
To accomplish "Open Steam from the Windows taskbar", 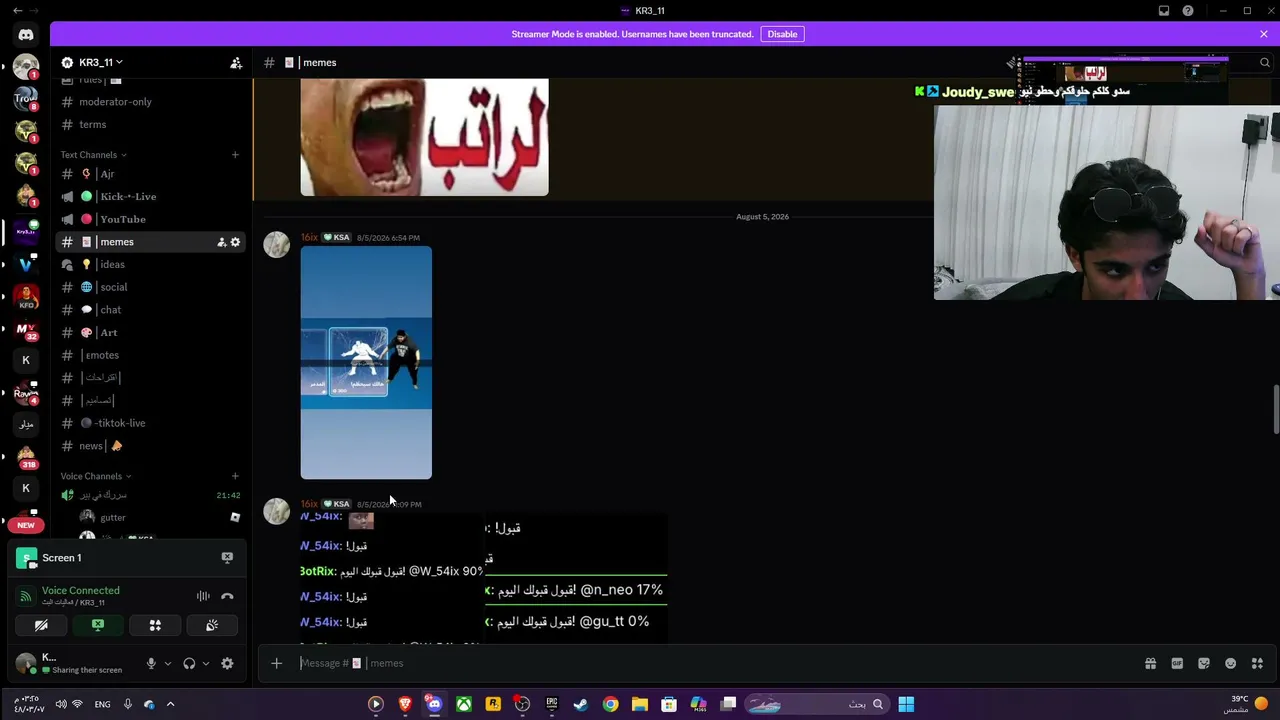I will pyautogui.click(x=581, y=704).
